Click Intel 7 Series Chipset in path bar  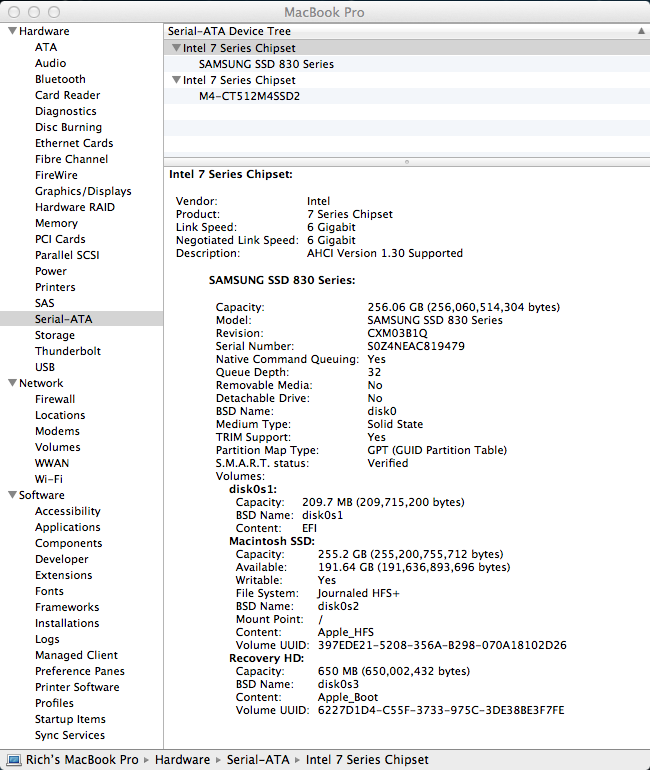point(367,760)
